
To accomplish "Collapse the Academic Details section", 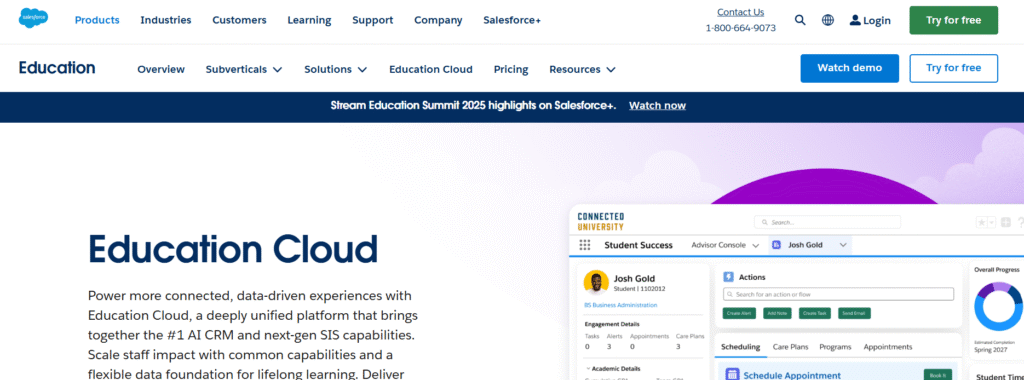I will click(x=588, y=368).
